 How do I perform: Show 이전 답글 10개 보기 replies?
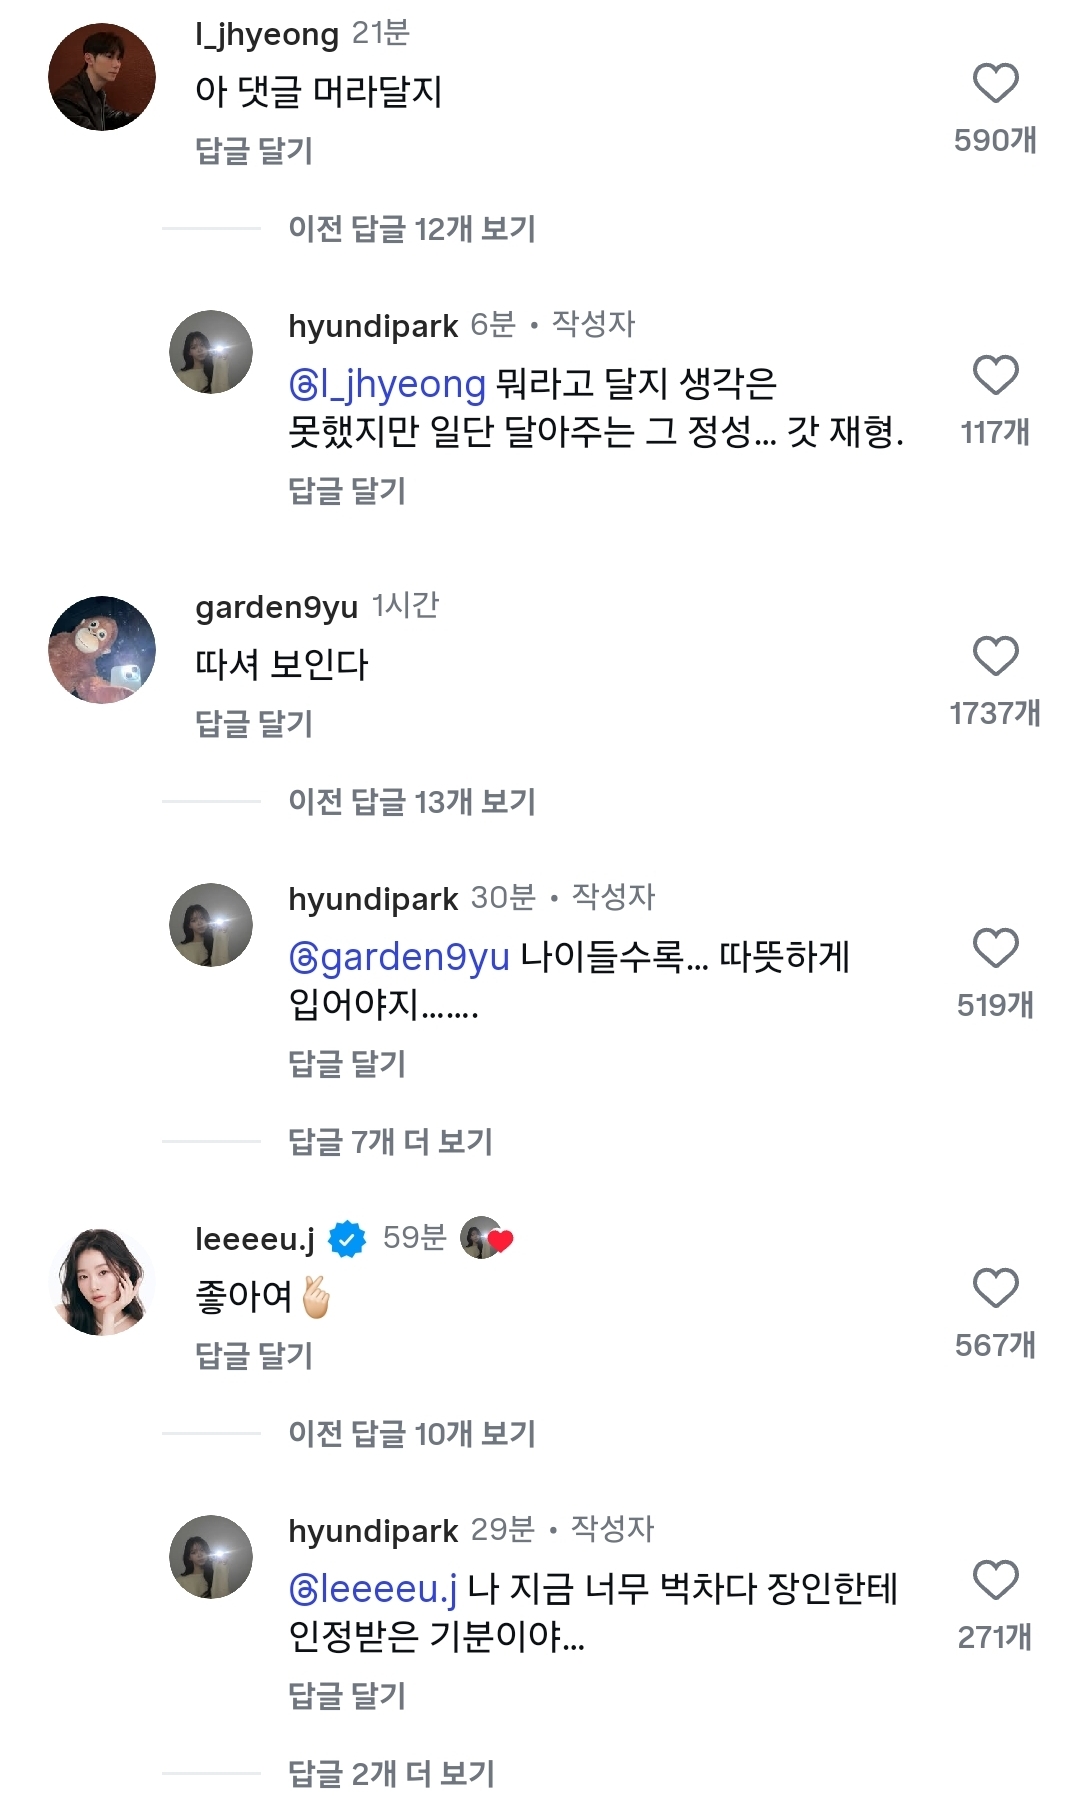coord(411,1434)
